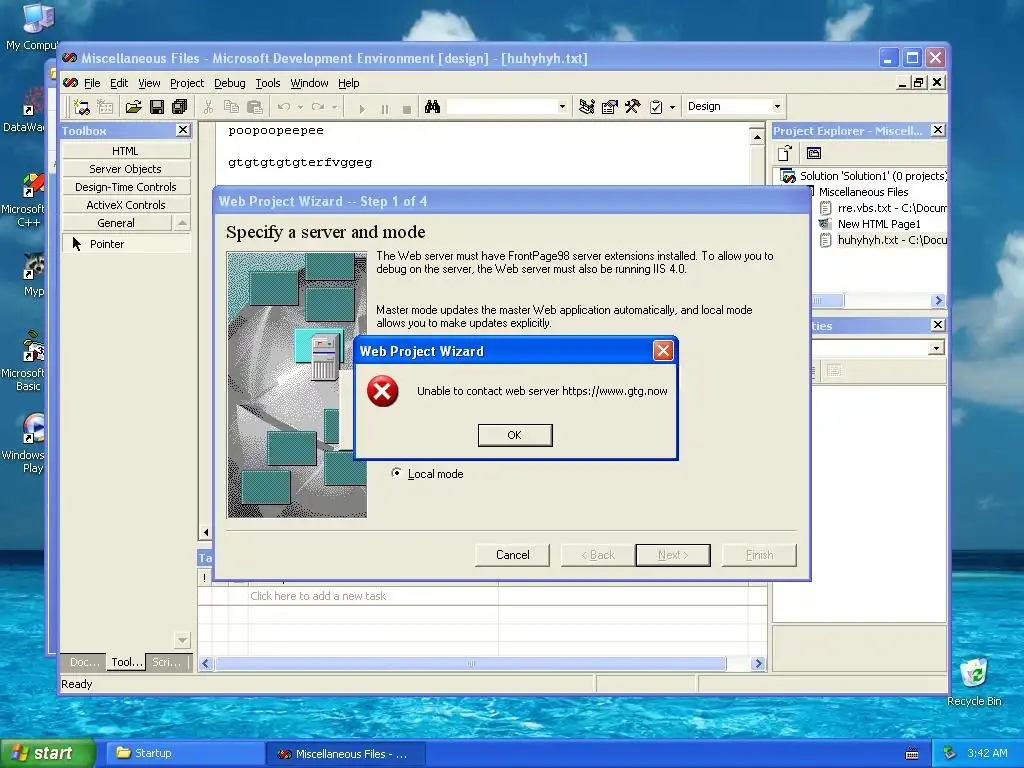Click OK in the error dialog
Viewport: 1024px width, 768px height.
tap(515, 435)
